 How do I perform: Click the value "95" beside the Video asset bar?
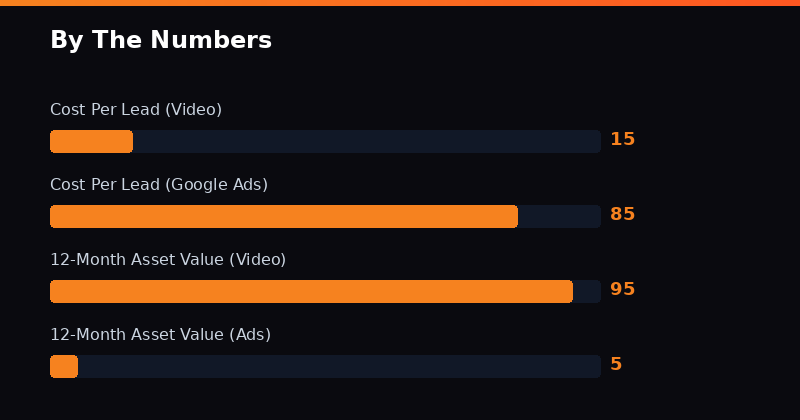pyautogui.click(x=622, y=290)
